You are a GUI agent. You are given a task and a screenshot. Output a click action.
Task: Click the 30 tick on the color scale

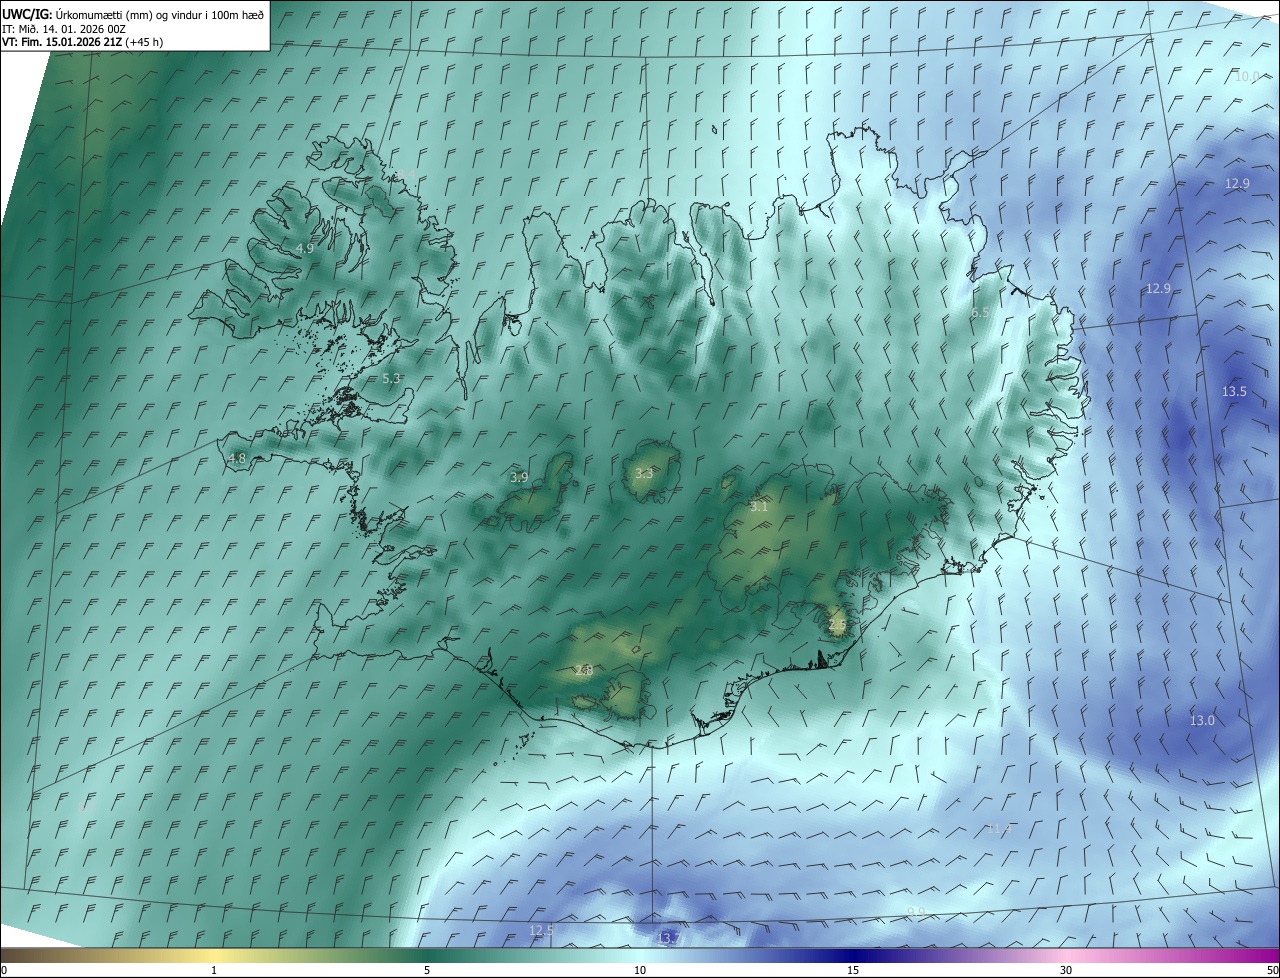click(1066, 970)
